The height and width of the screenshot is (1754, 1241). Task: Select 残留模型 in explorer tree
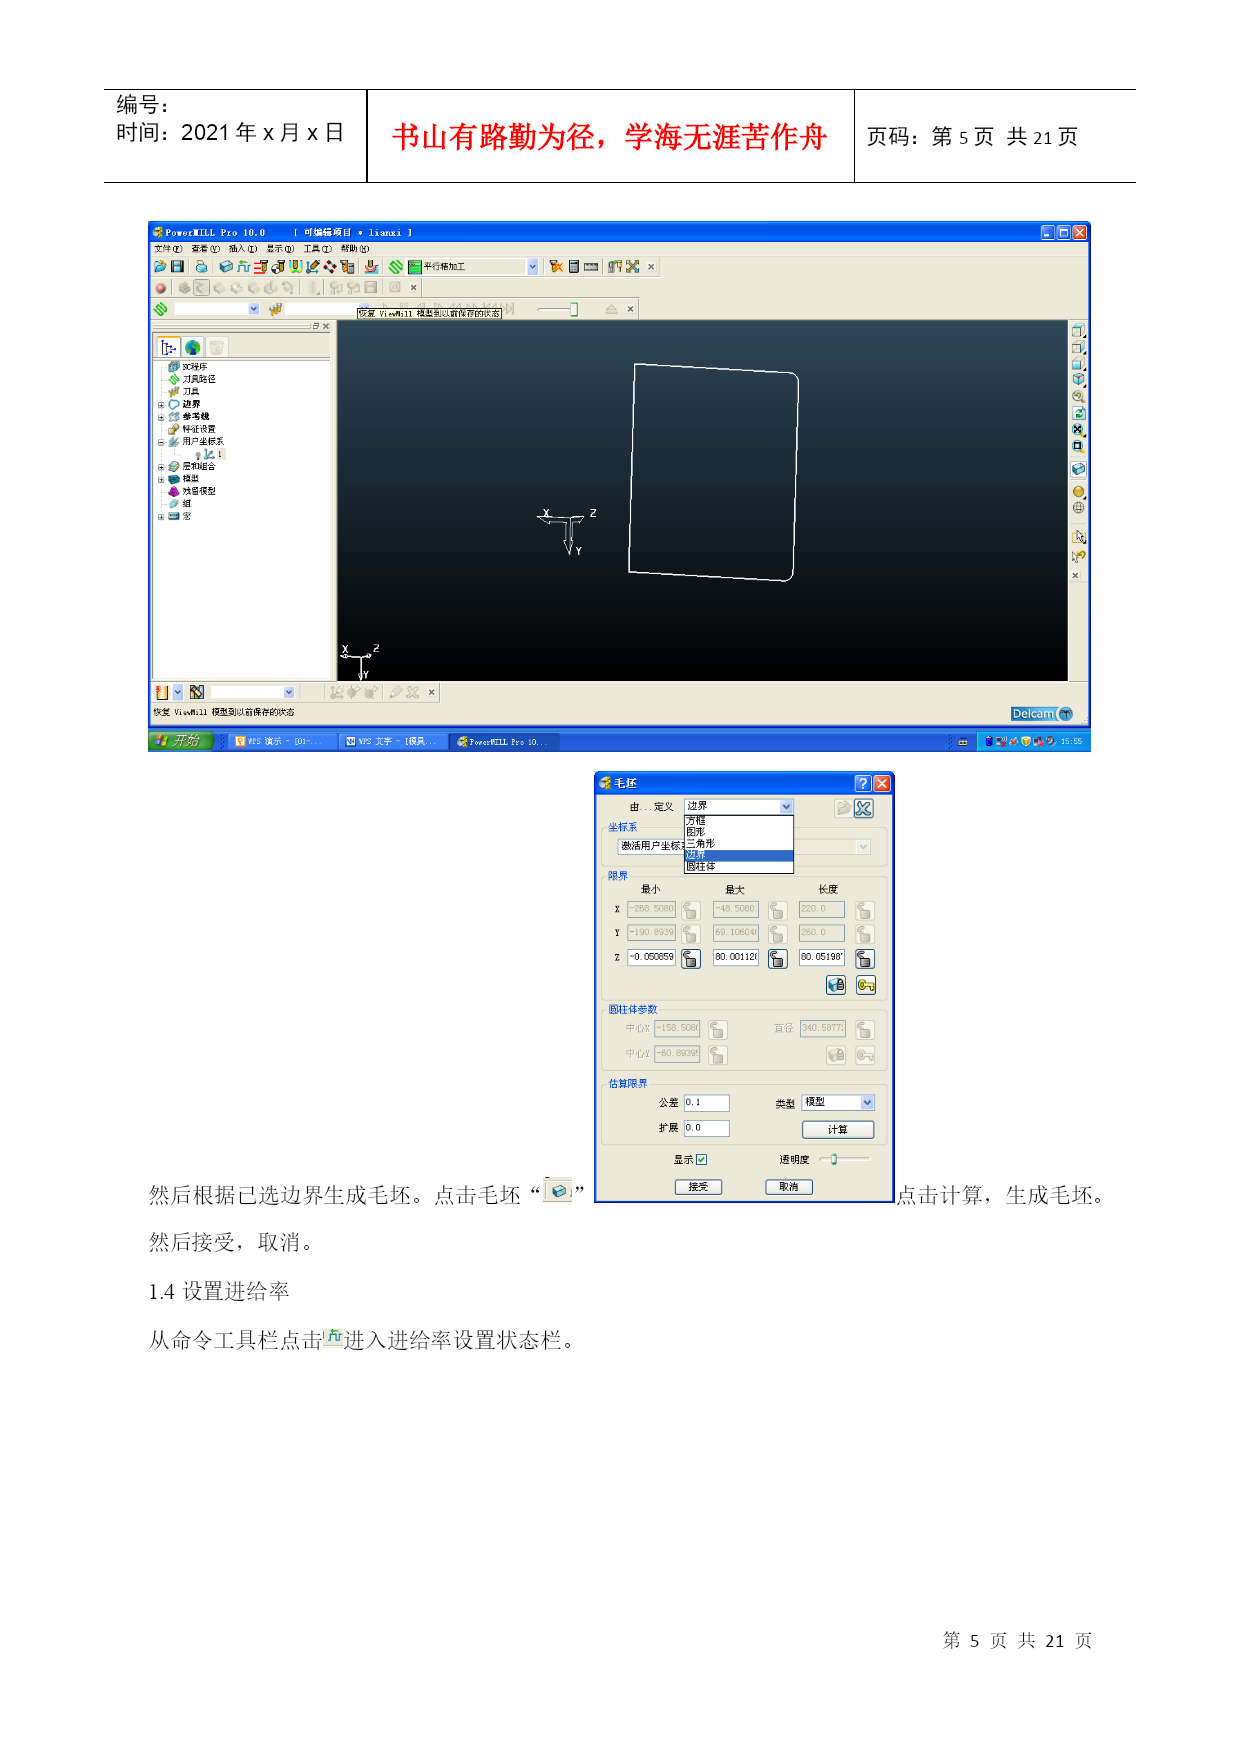click(x=199, y=491)
